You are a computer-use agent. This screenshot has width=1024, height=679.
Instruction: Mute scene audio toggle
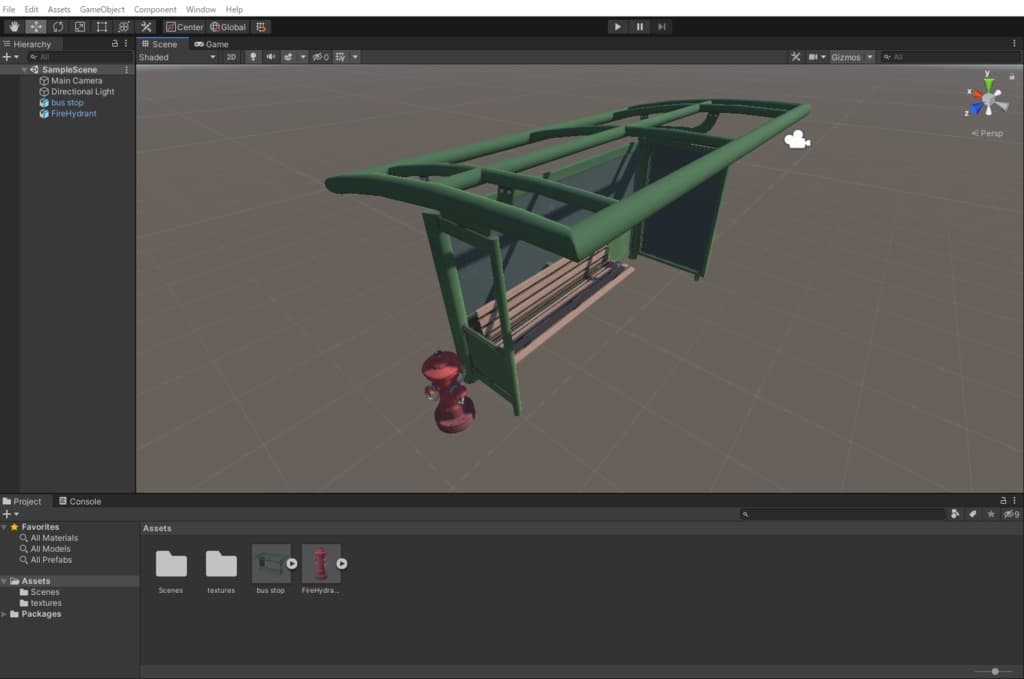pyautogui.click(x=270, y=57)
